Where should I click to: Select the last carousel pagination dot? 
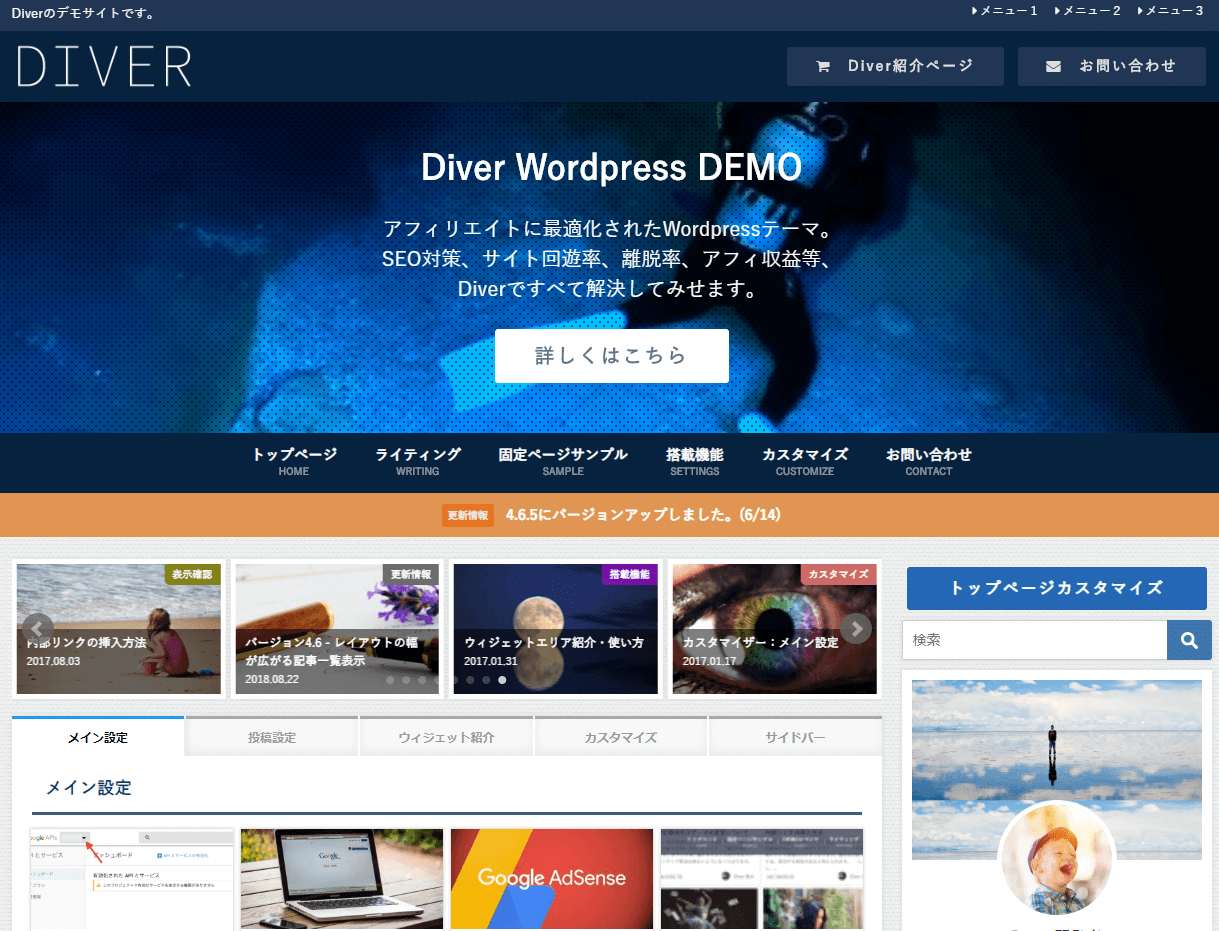coord(502,680)
